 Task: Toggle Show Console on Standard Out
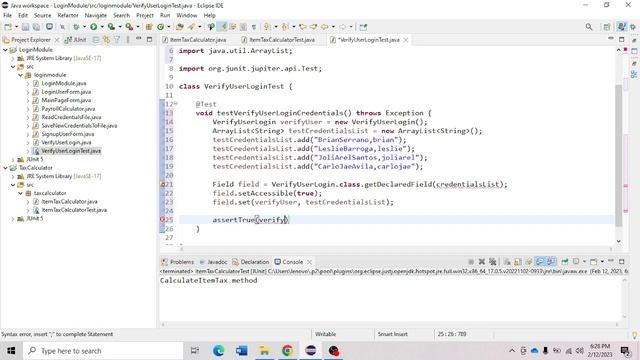coord(540,262)
